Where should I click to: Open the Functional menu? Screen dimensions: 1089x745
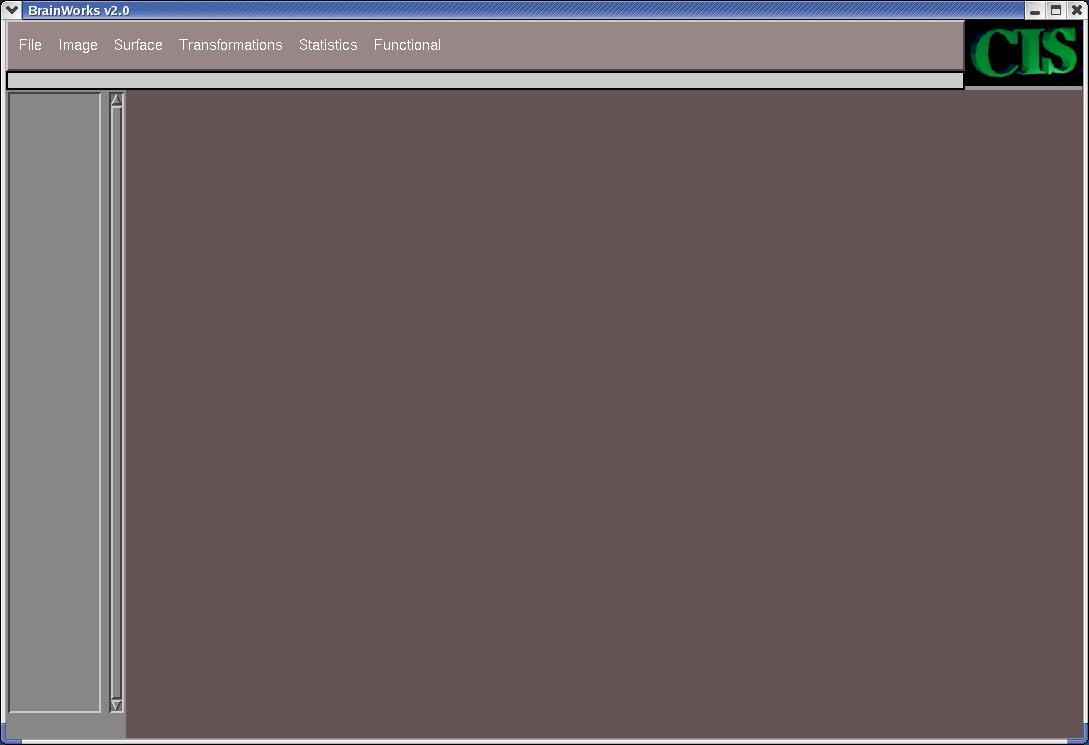(407, 44)
